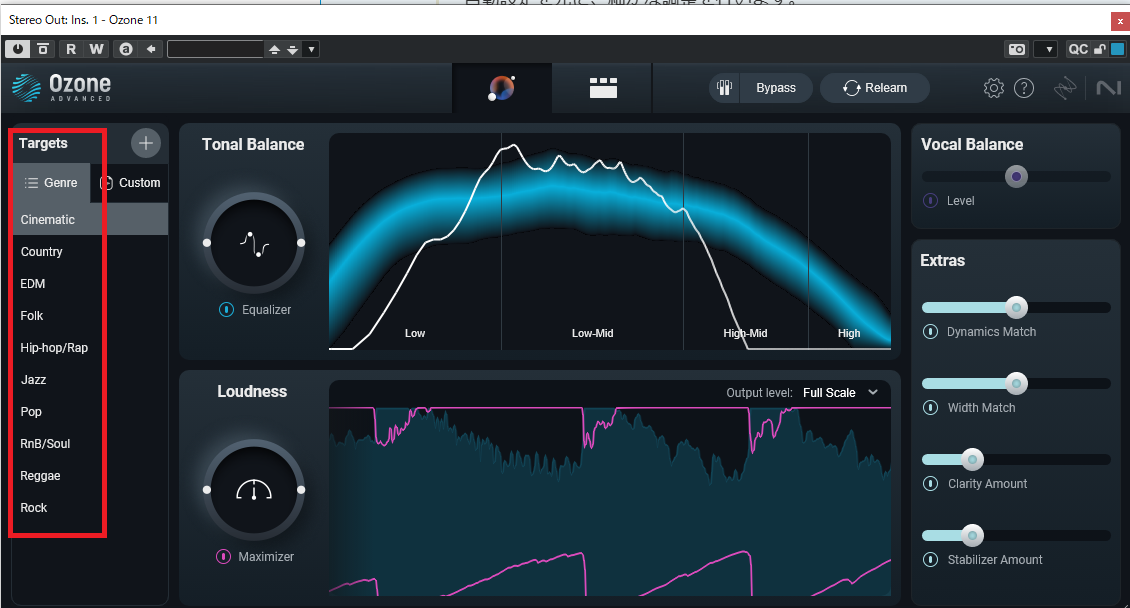The image size is (1130, 608).
Task: Expand the dropdown next to camera icon
Action: 1049,49
